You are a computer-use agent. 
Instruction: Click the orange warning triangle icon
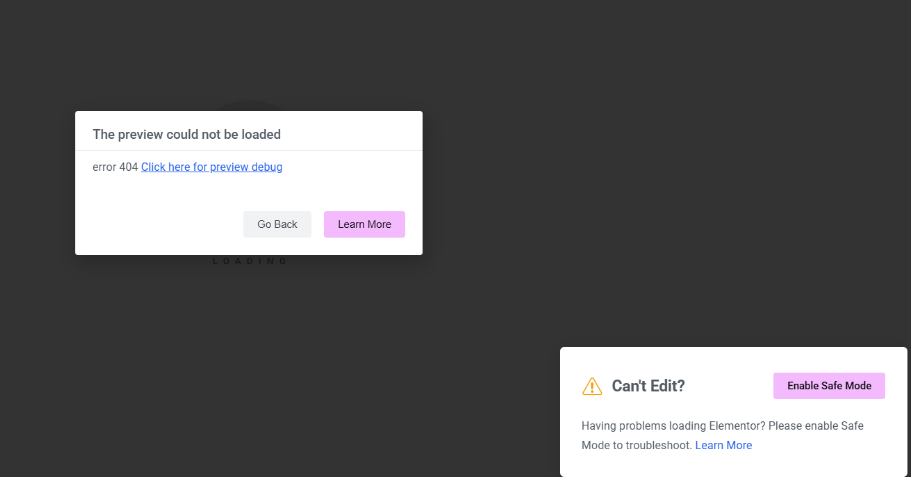point(592,386)
